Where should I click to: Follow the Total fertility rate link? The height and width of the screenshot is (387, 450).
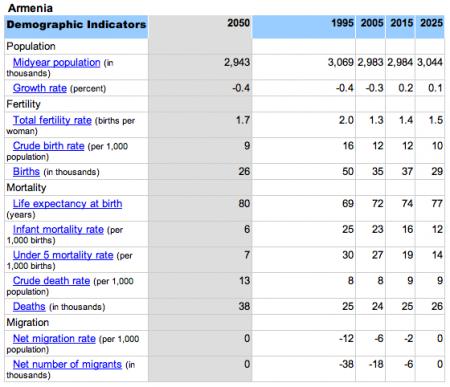tap(52, 120)
